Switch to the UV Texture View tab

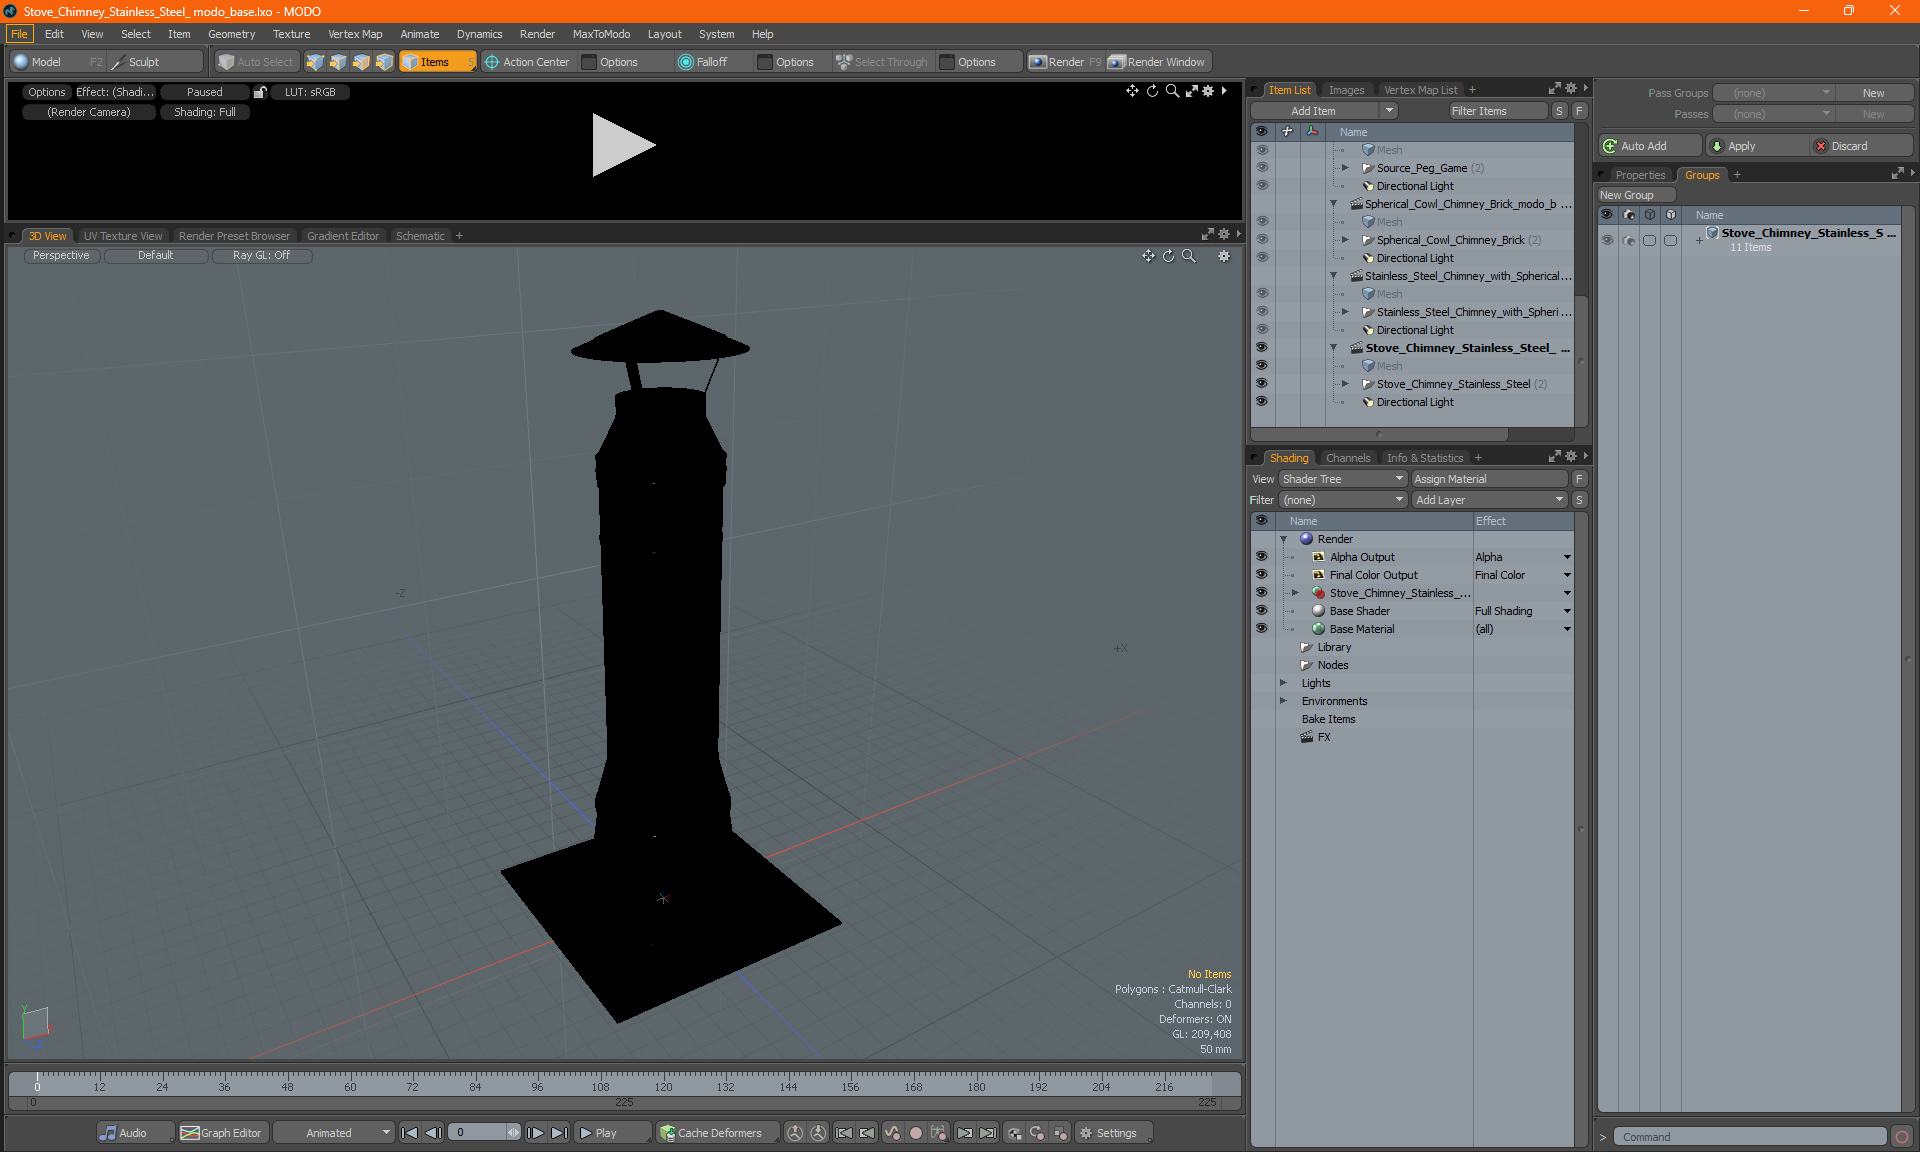121,235
